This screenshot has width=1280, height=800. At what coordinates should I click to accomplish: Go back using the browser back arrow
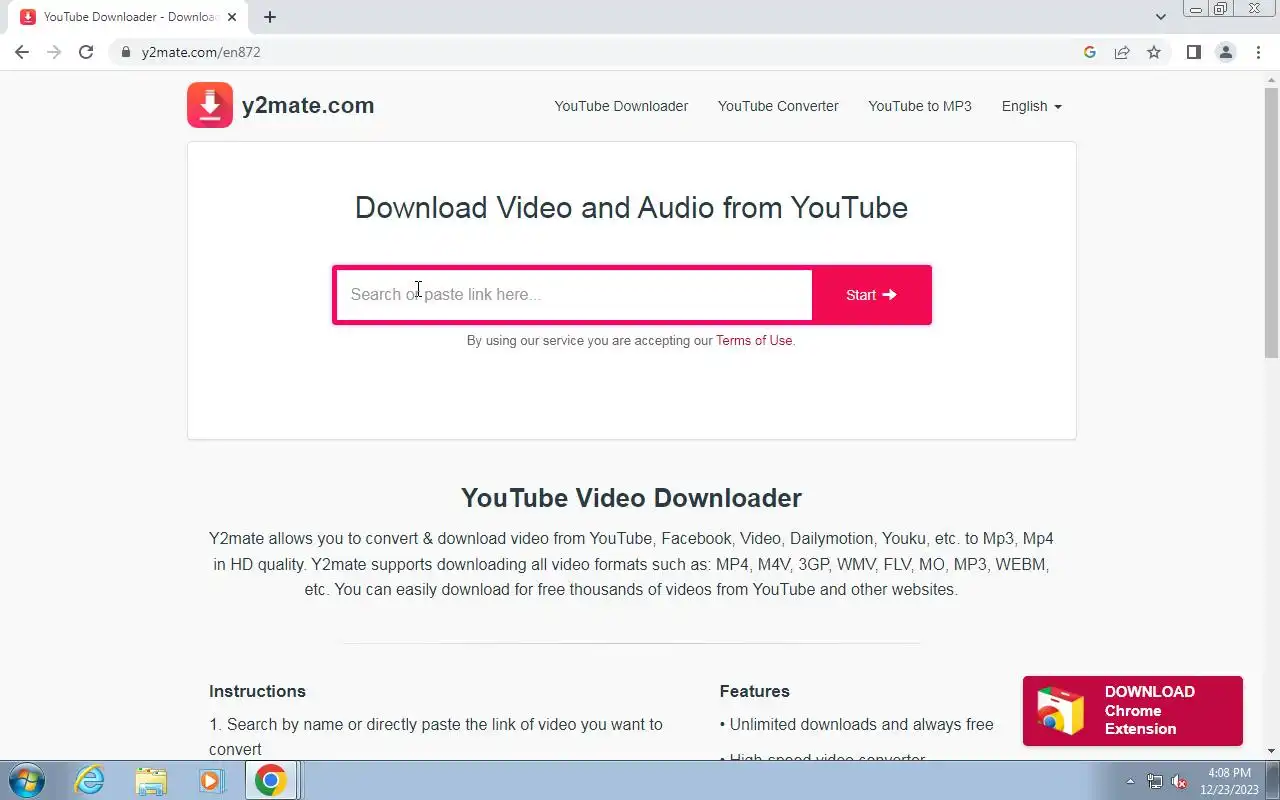(22, 52)
